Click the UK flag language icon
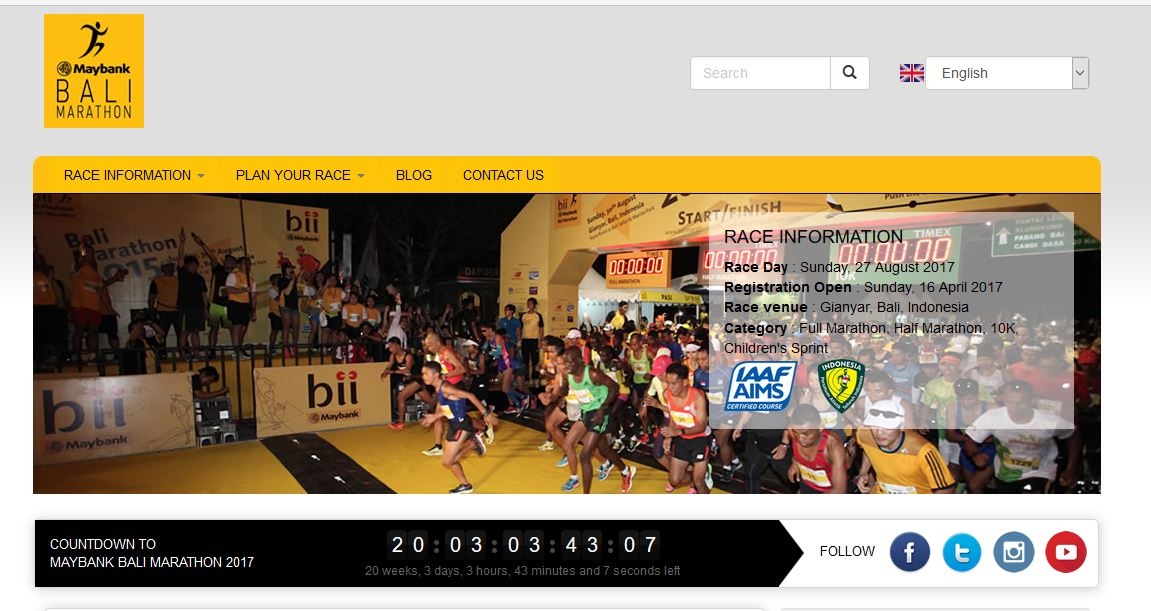 click(912, 73)
